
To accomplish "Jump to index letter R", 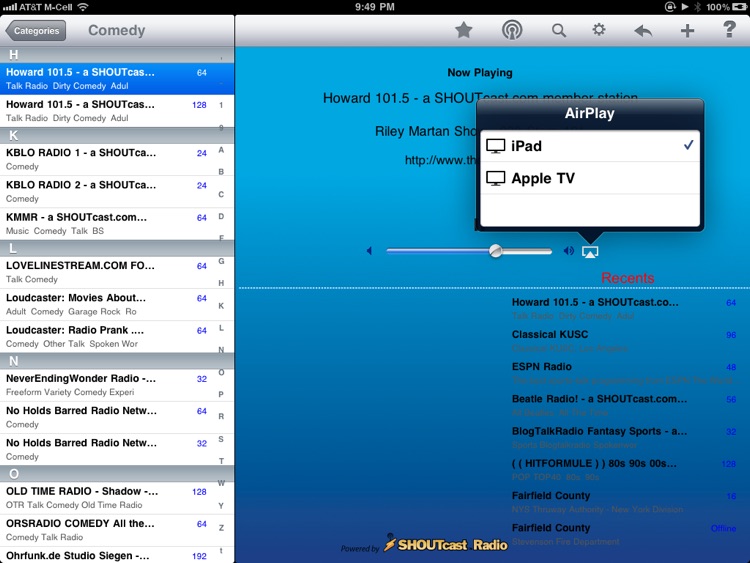I will (x=221, y=416).
